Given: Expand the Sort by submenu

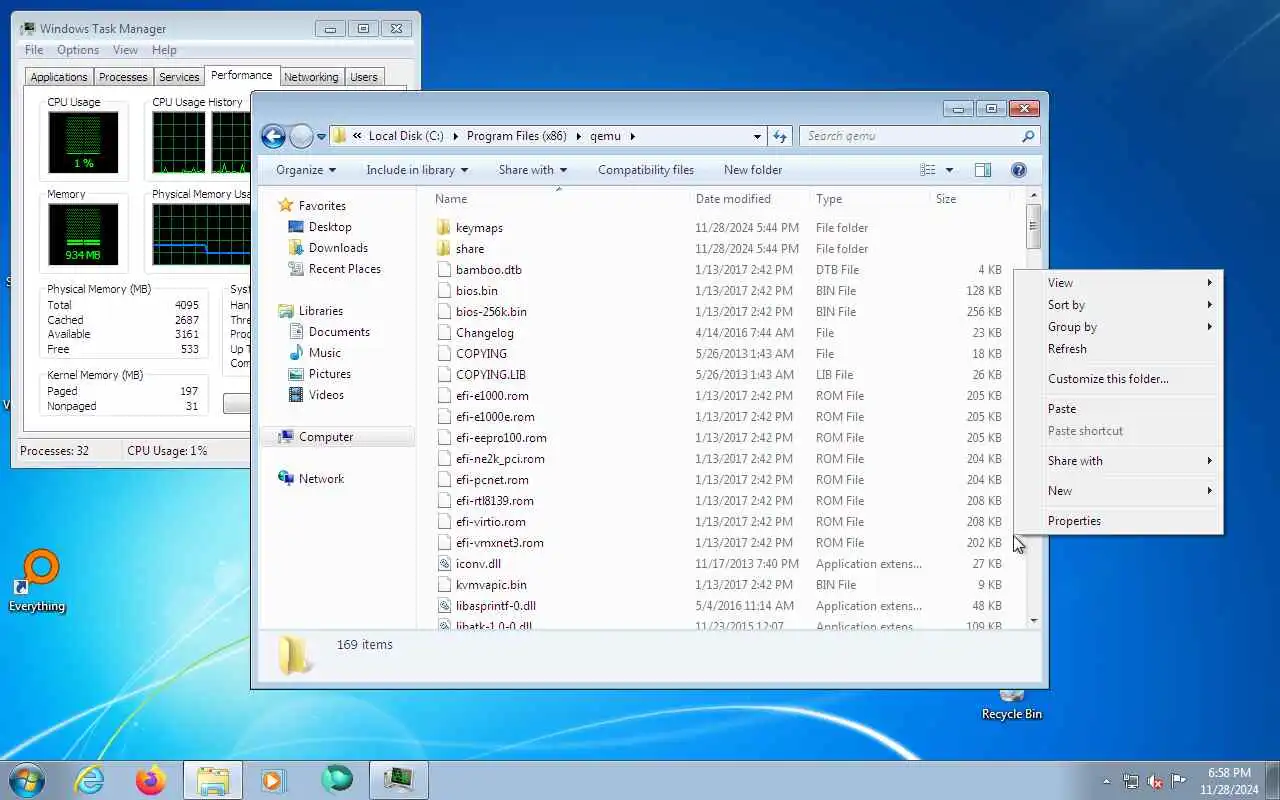Looking at the screenshot, I should click(1119, 305).
